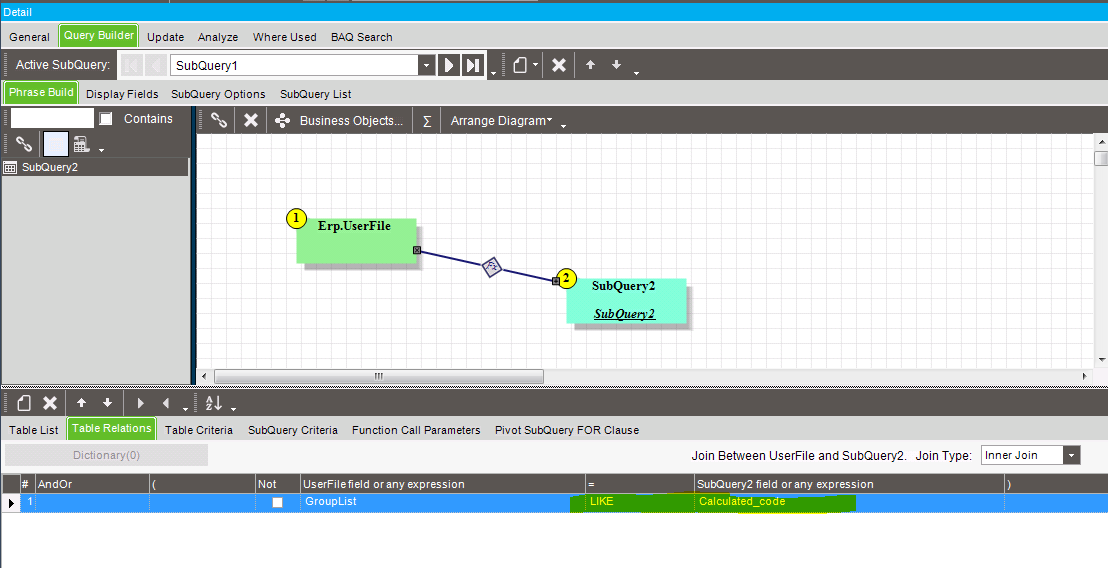Click the search input field in the left panel
The image size is (1108, 568).
point(52,119)
